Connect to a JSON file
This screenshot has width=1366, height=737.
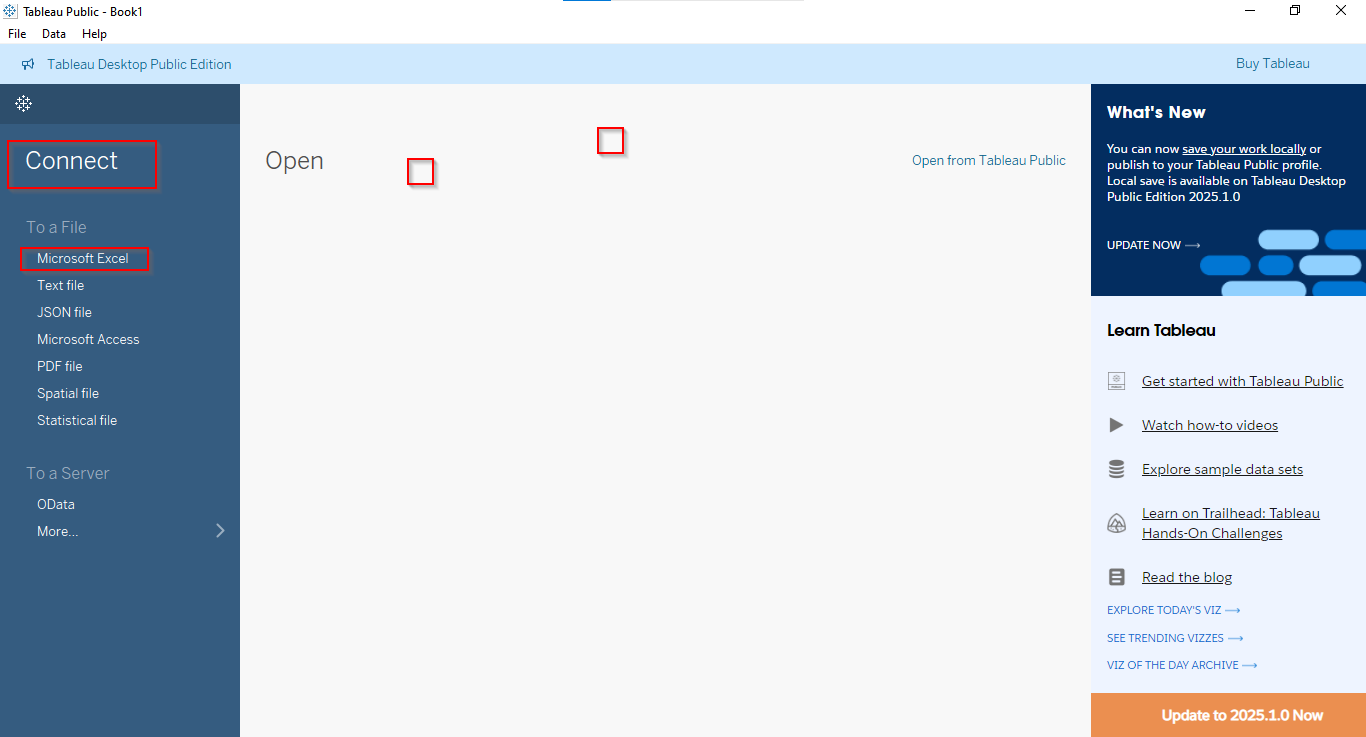[x=64, y=312]
